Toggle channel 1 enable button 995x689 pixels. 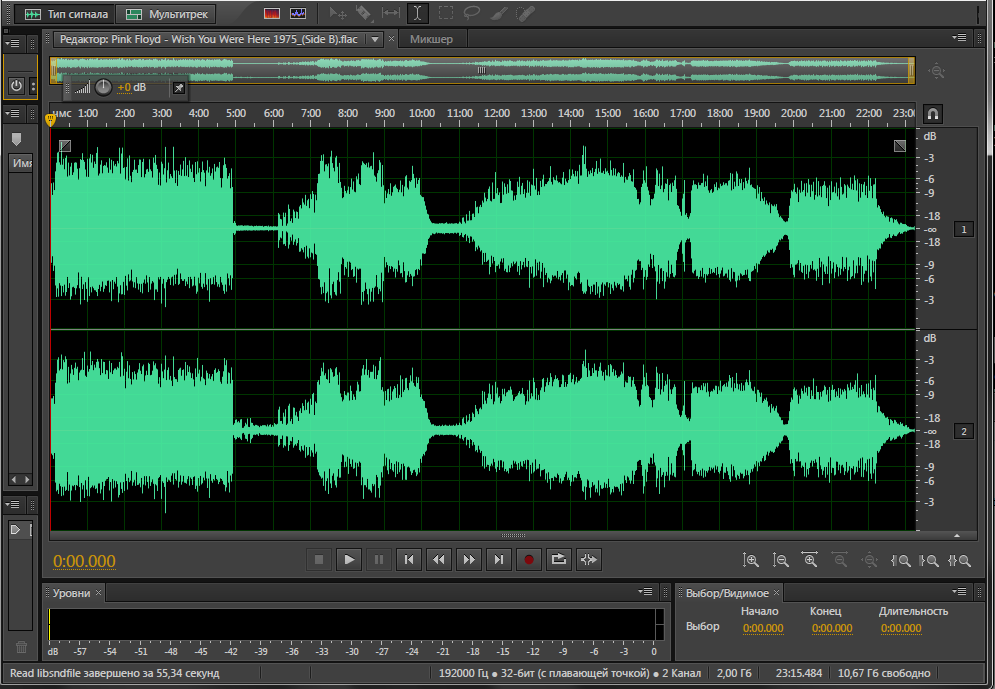click(x=964, y=229)
